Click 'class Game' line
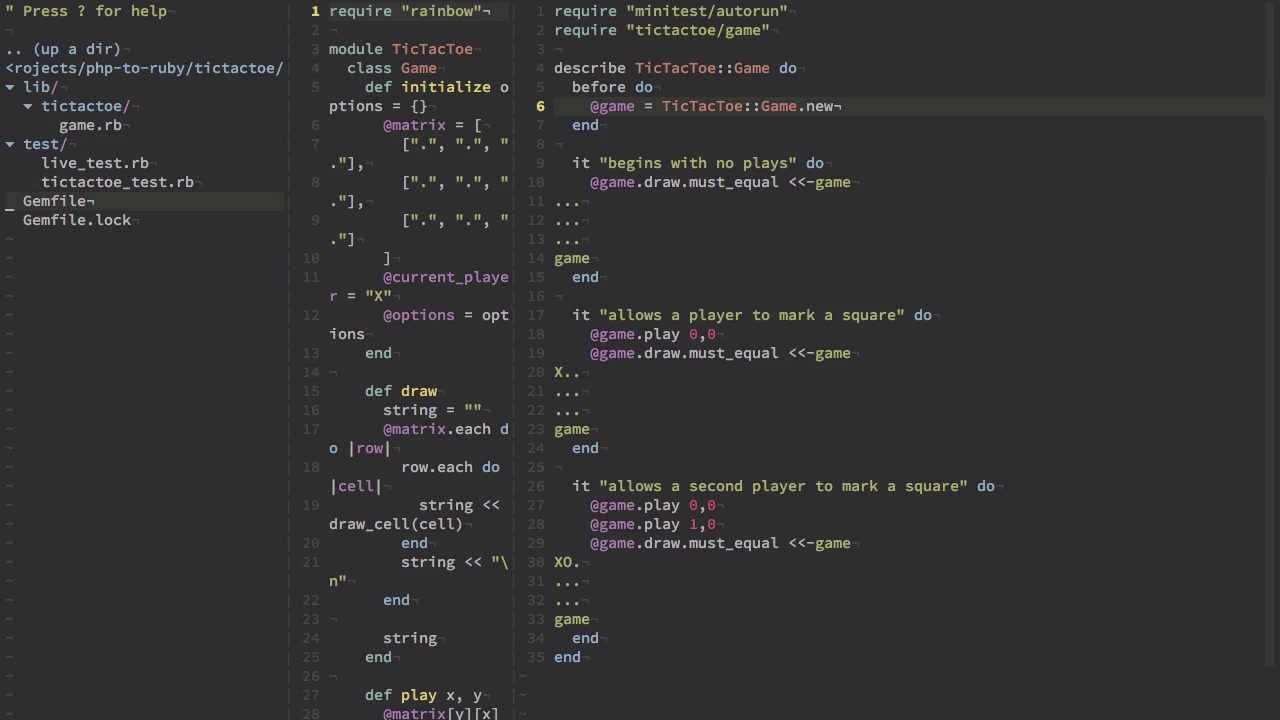The image size is (1280, 720). (x=392, y=68)
